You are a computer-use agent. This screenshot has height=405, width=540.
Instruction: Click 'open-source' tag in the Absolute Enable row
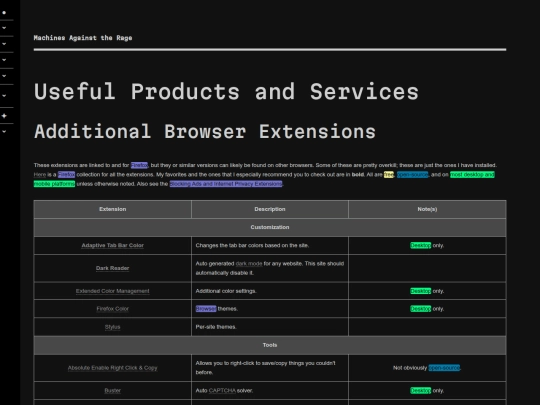444,368
